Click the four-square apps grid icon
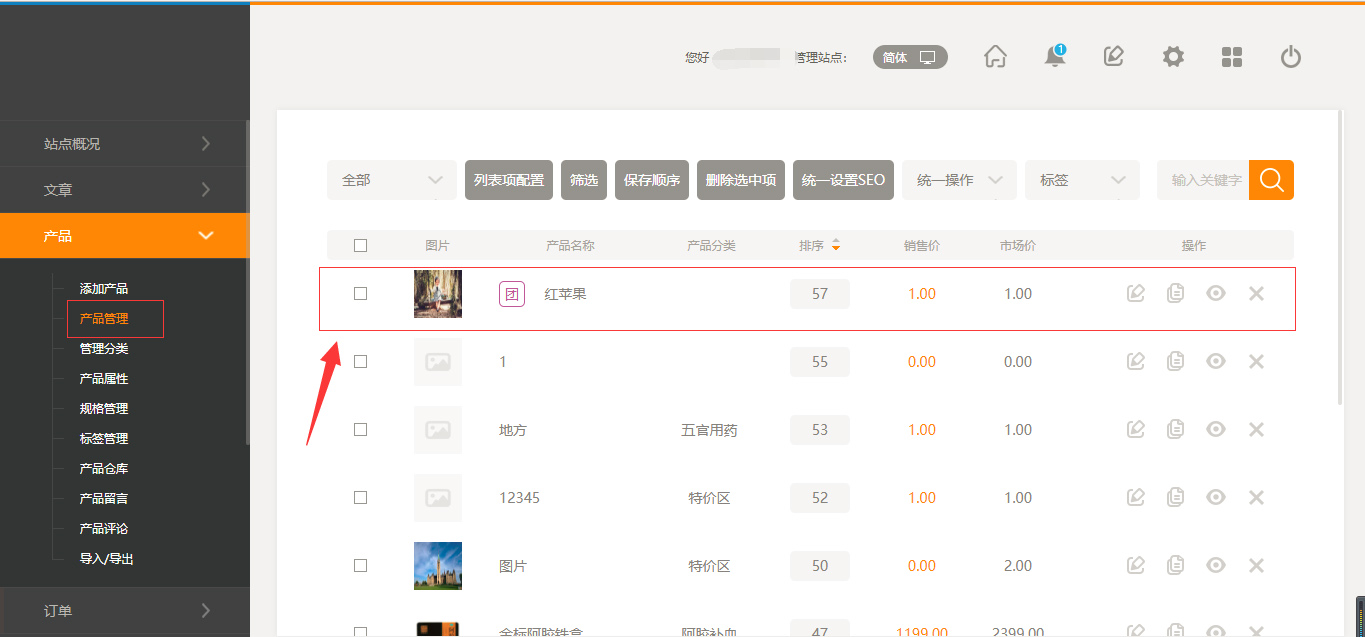This screenshot has width=1365, height=637. [x=1232, y=57]
